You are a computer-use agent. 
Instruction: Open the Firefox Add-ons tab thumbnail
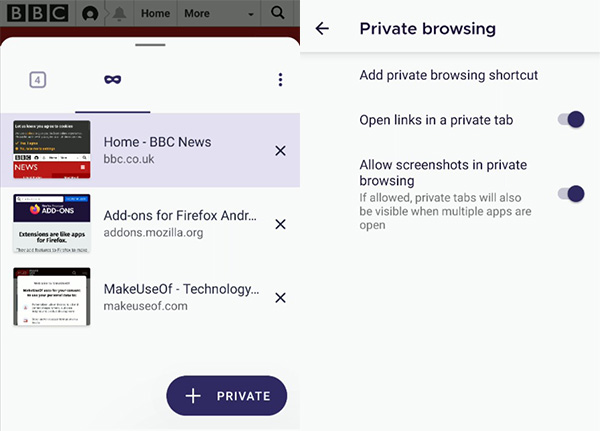coord(52,223)
